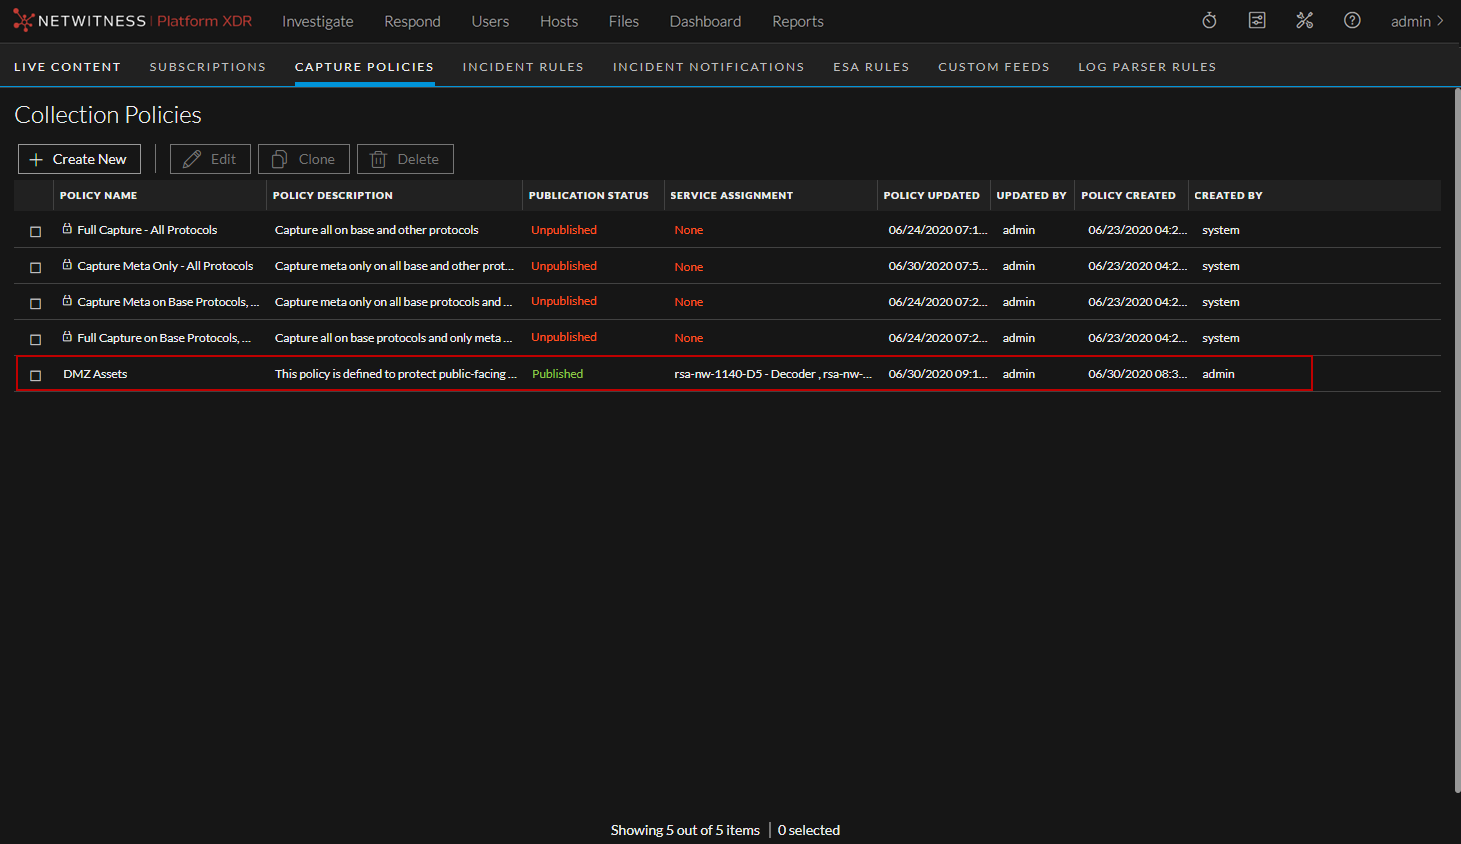Click the Create New plus button
The image size is (1461, 844).
point(79,159)
